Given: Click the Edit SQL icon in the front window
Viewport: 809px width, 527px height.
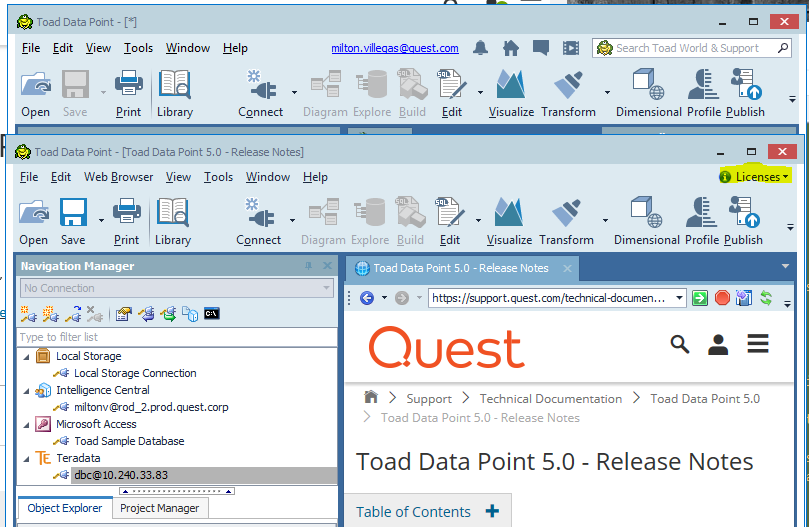Looking at the screenshot, I should pyautogui.click(x=450, y=212).
